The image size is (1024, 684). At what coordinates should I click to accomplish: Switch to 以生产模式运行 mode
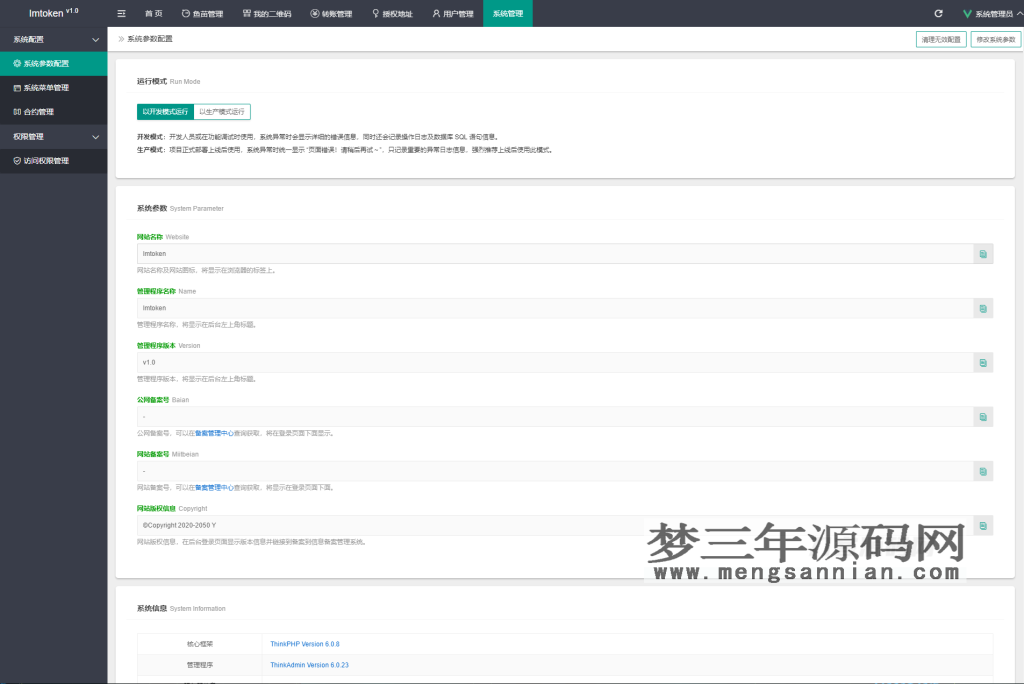click(x=221, y=111)
